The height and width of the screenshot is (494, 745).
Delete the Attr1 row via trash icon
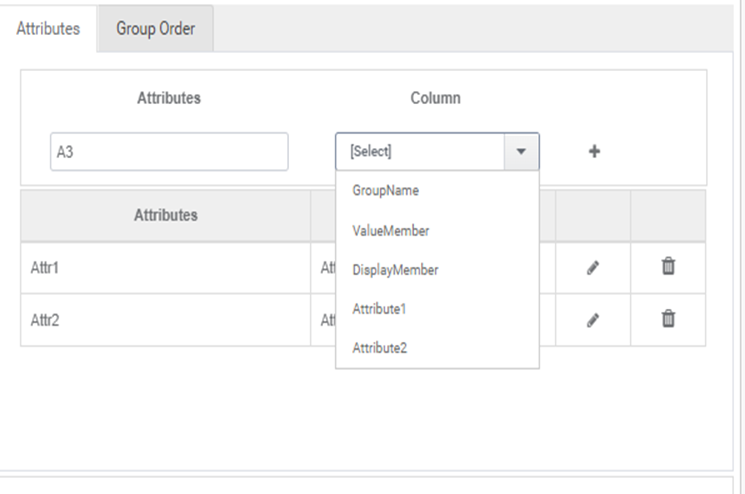[668, 266]
